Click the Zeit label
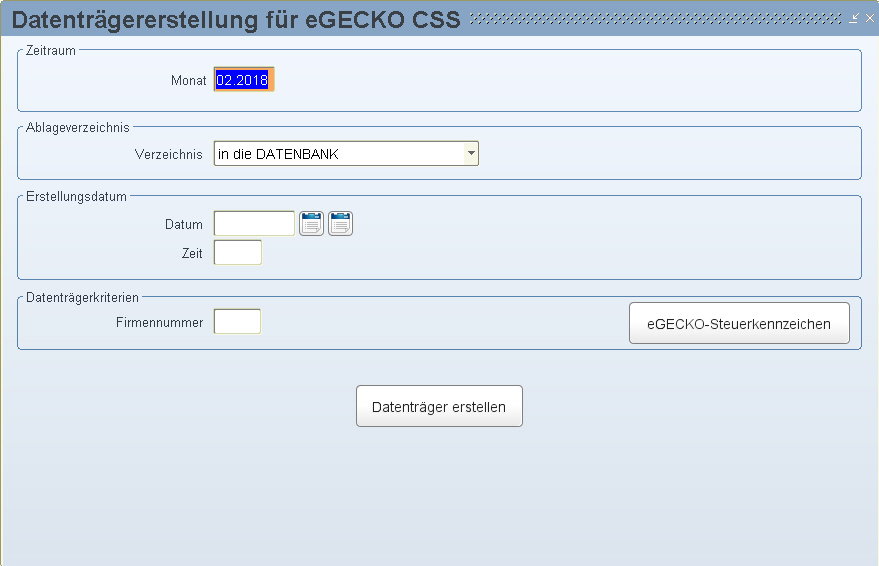The width and height of the screenshot is (879, 566). coord(192,253)
